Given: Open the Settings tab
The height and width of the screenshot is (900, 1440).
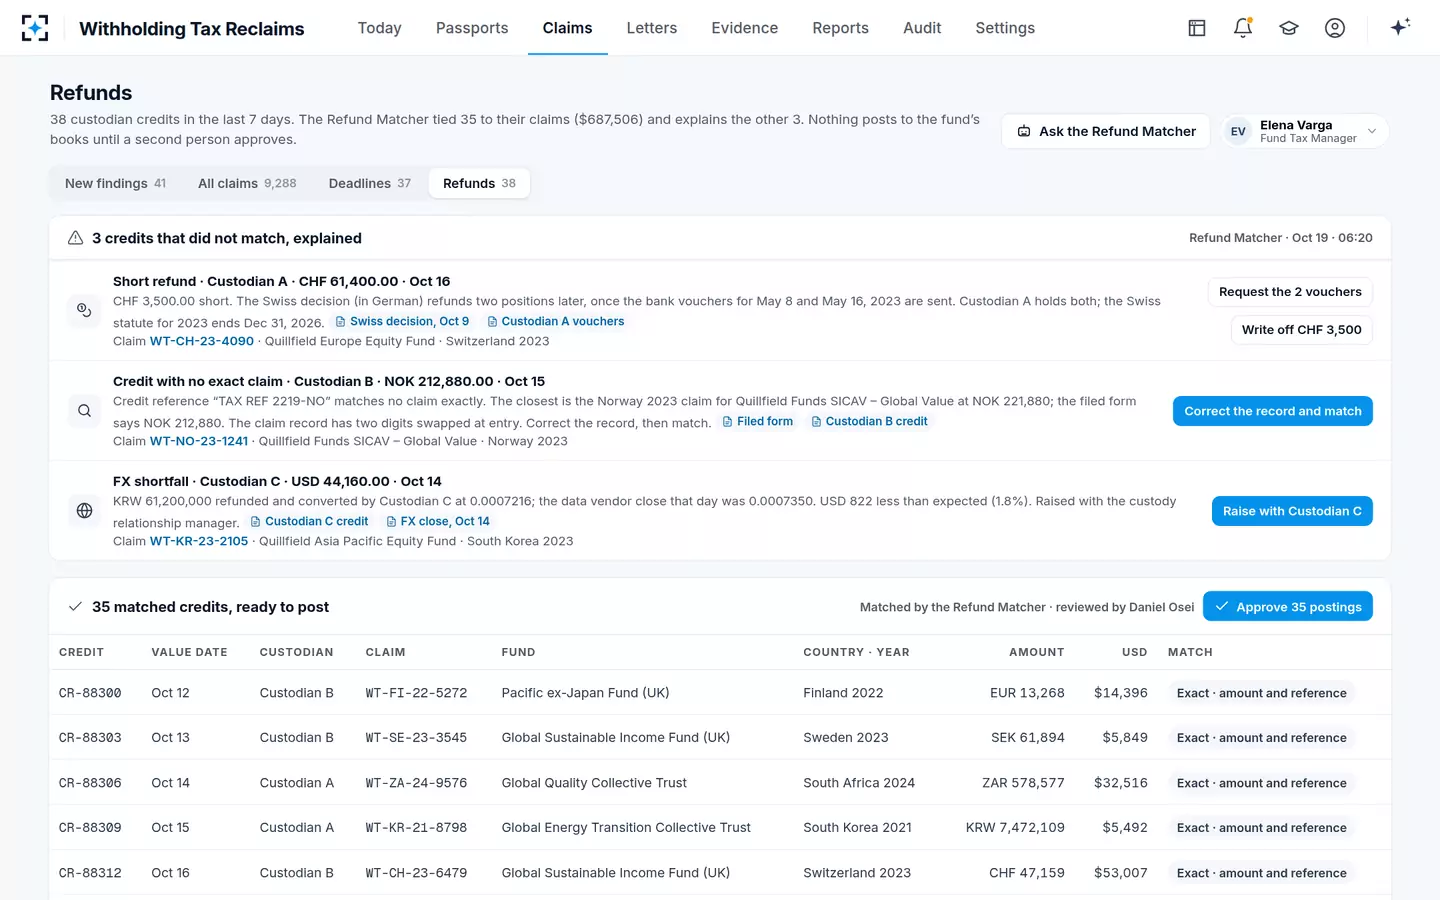Looking at the screenshot, I should (x=1005, y=28).
